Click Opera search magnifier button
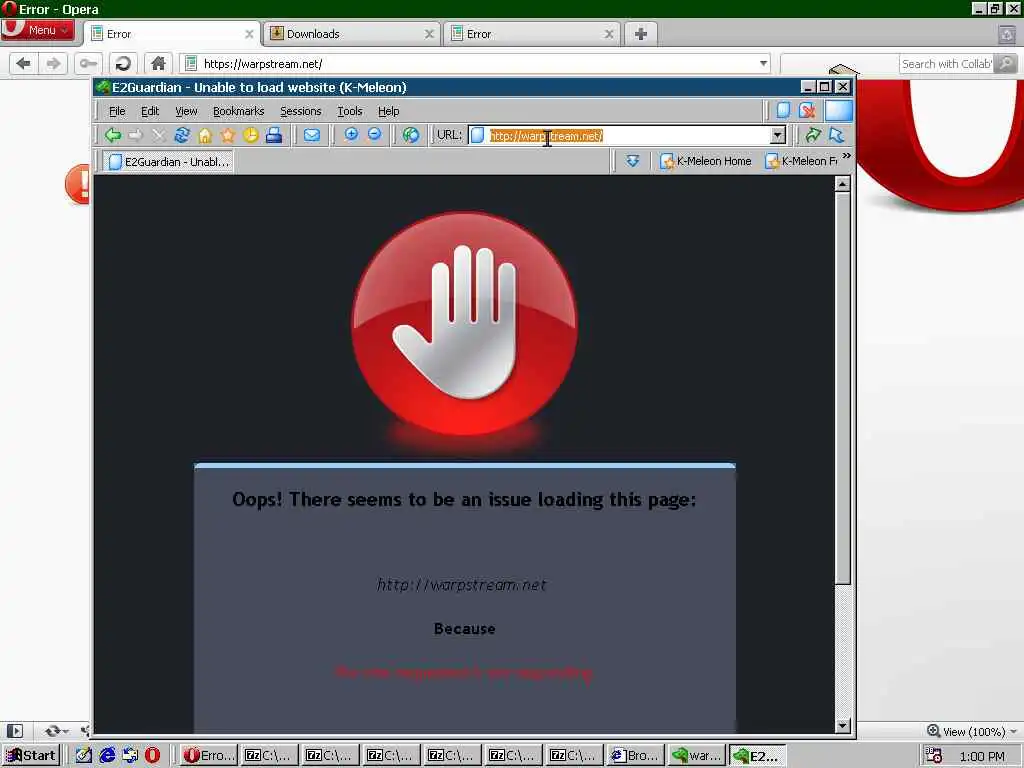The height and width of the screenshot is (768, 1024). [x=1007, y=63]
